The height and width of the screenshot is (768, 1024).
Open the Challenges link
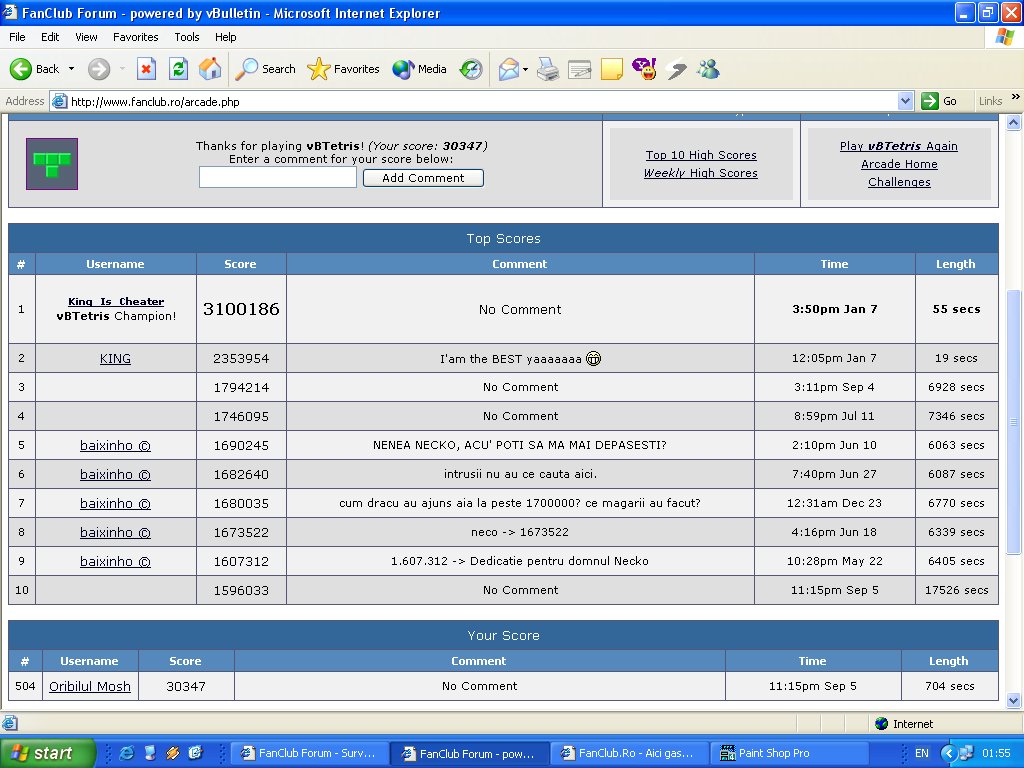899,182
